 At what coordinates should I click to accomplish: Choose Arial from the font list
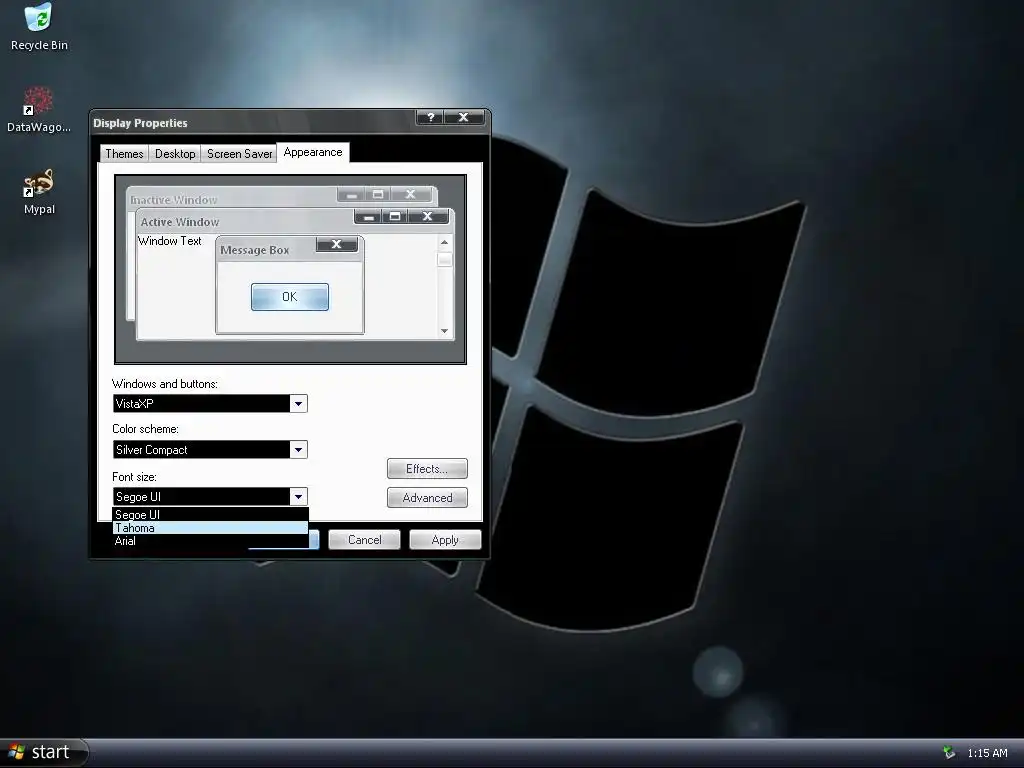(x=210, y=541)
